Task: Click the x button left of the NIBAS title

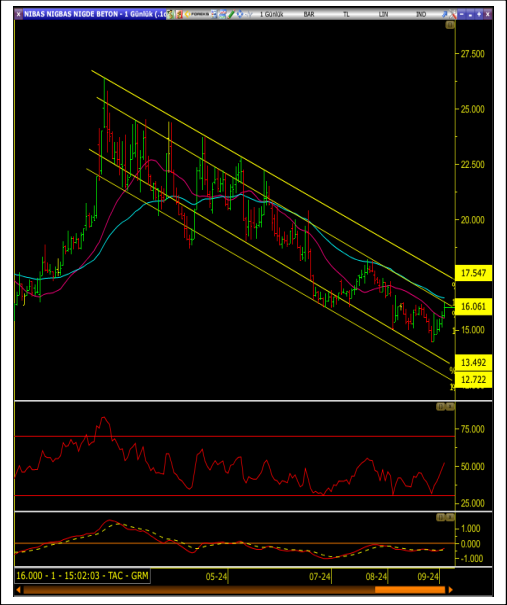Action: pyautogui.click(x=19, y=15)
